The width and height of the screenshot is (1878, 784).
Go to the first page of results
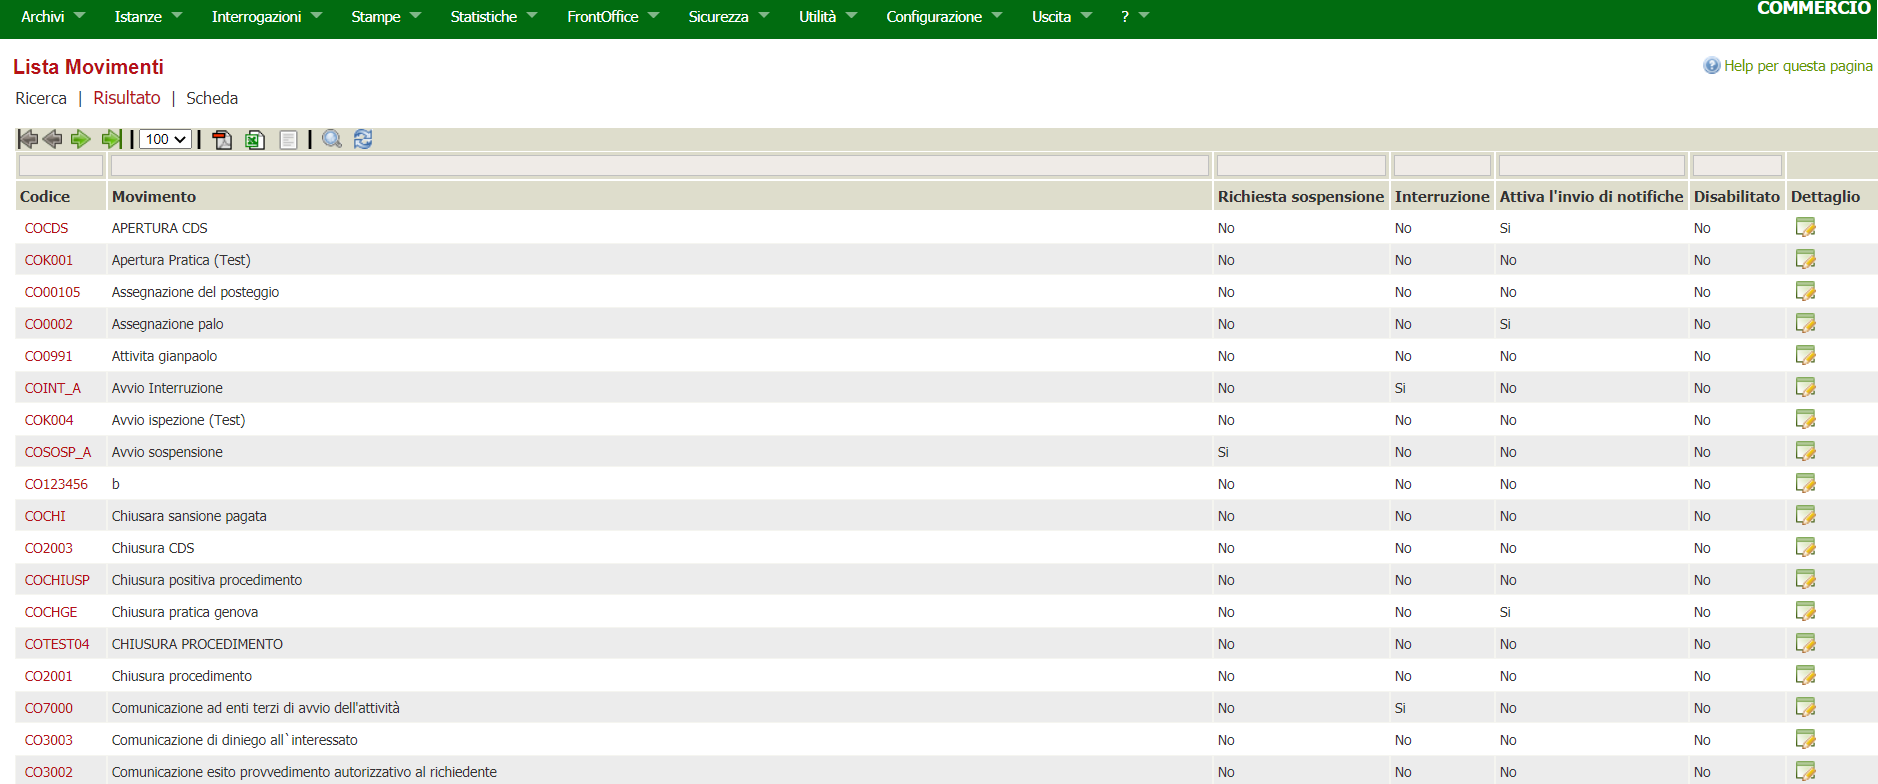pyautogui.click(x=28, y=139)
